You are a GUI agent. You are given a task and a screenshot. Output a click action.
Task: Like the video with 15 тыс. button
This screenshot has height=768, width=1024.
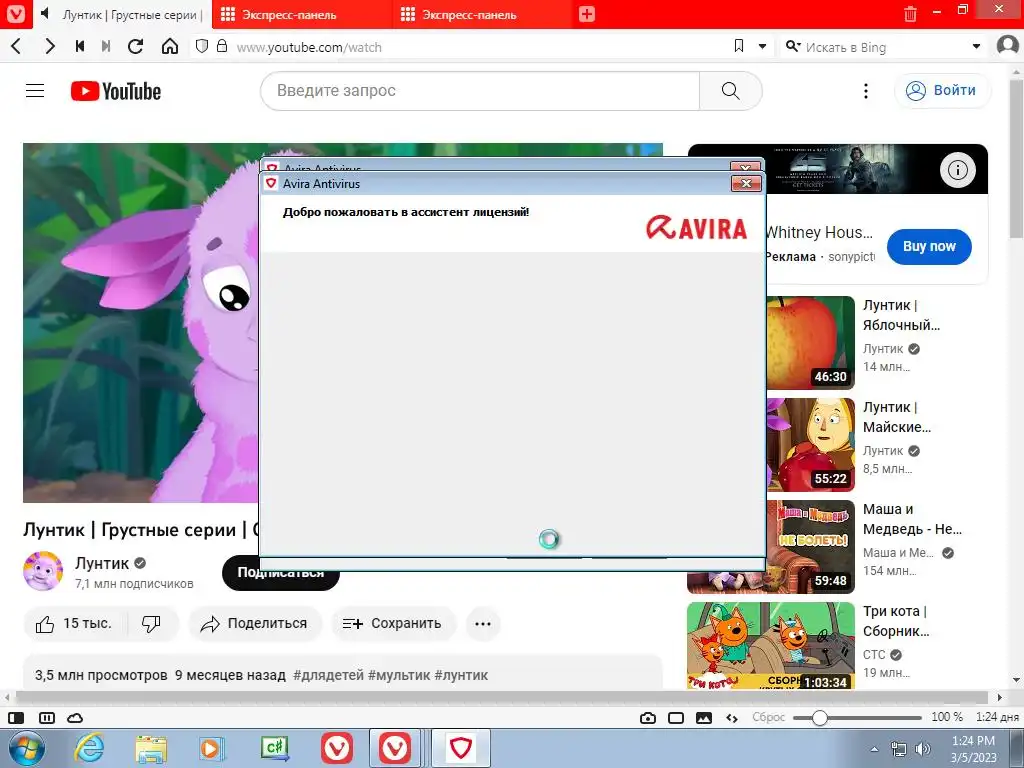[76, 624]
